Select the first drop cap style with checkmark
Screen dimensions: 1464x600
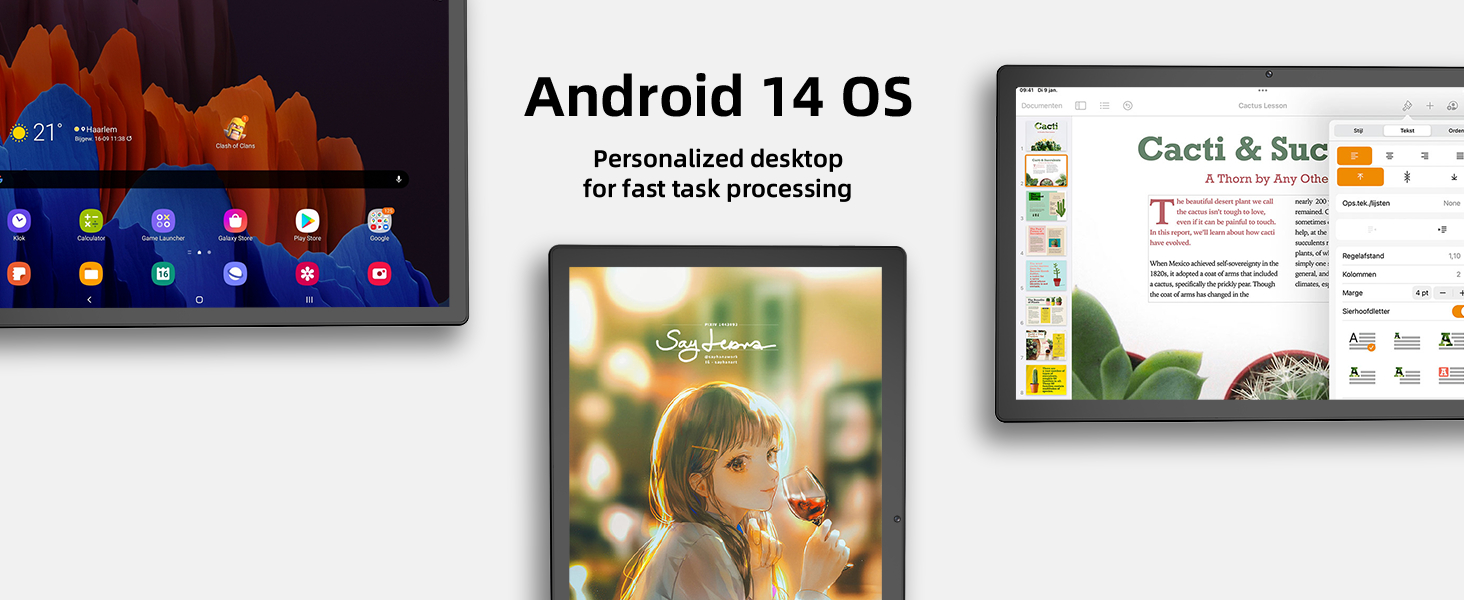(1362, 341)
